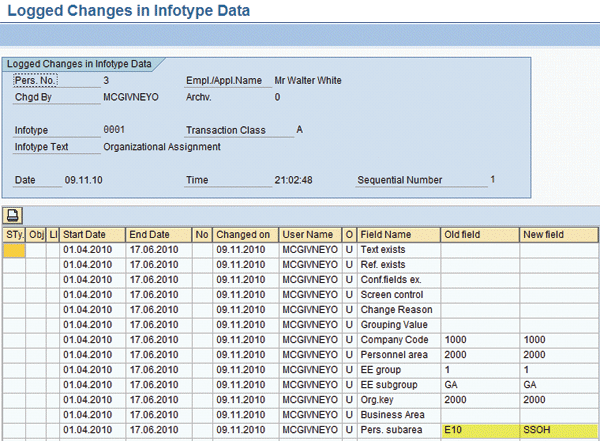
Task: Click the highlighted E10 old field cell
Action: tap(478, 430)
